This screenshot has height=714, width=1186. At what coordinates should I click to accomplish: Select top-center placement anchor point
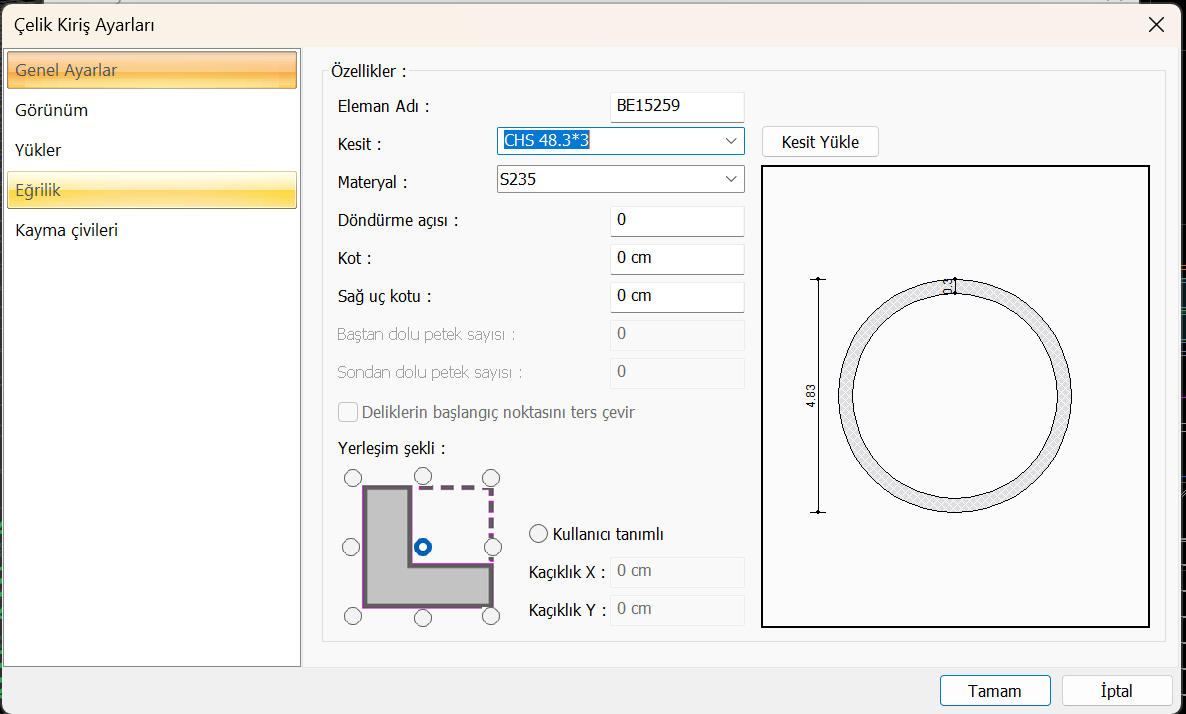(423, 475)
